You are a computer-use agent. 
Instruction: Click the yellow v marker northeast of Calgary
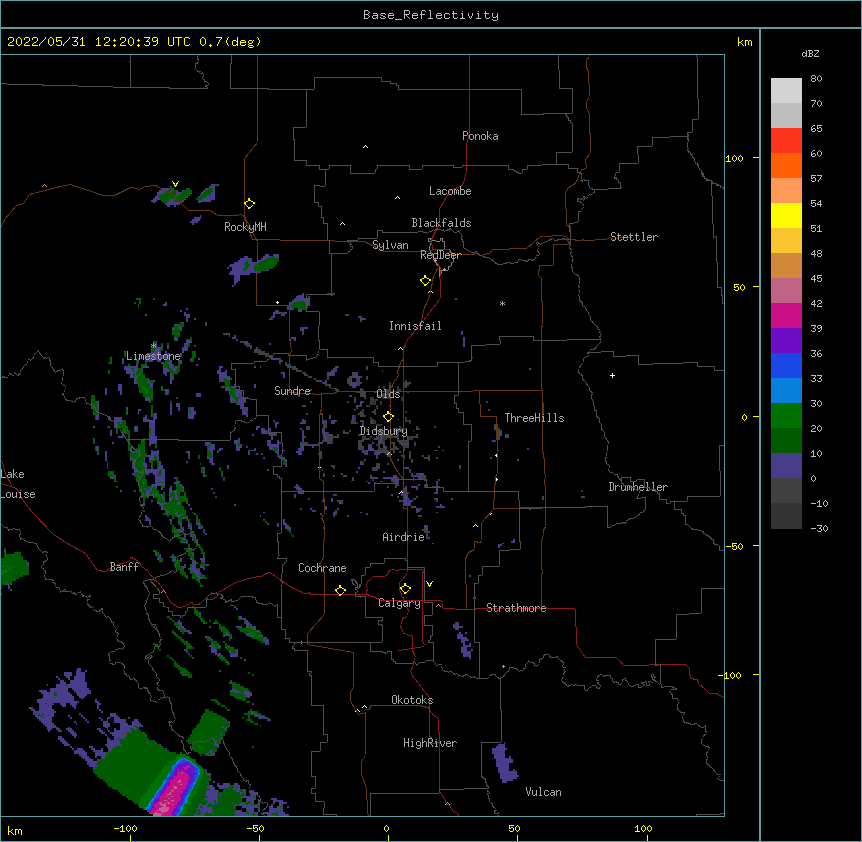[429, 584]
